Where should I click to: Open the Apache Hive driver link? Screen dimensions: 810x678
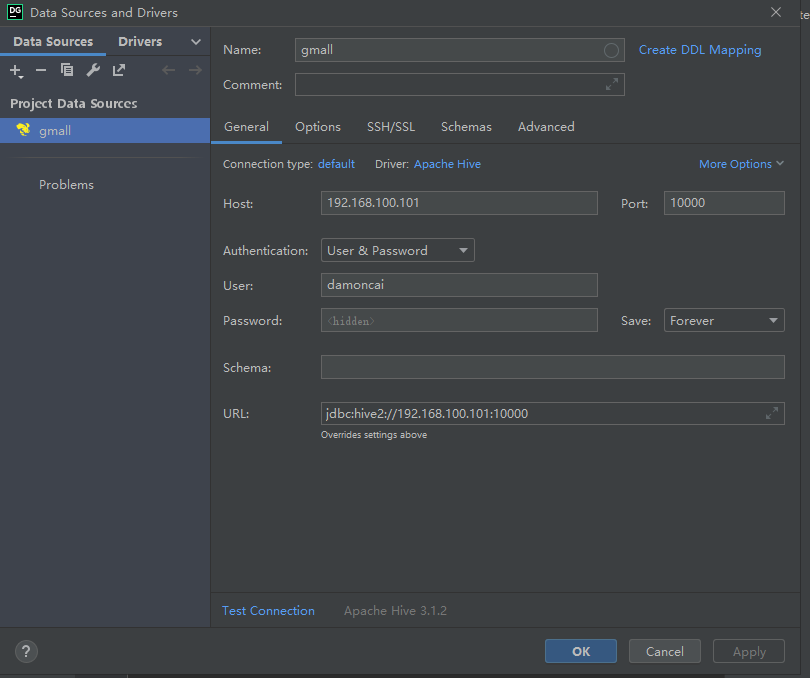[447, 164]
